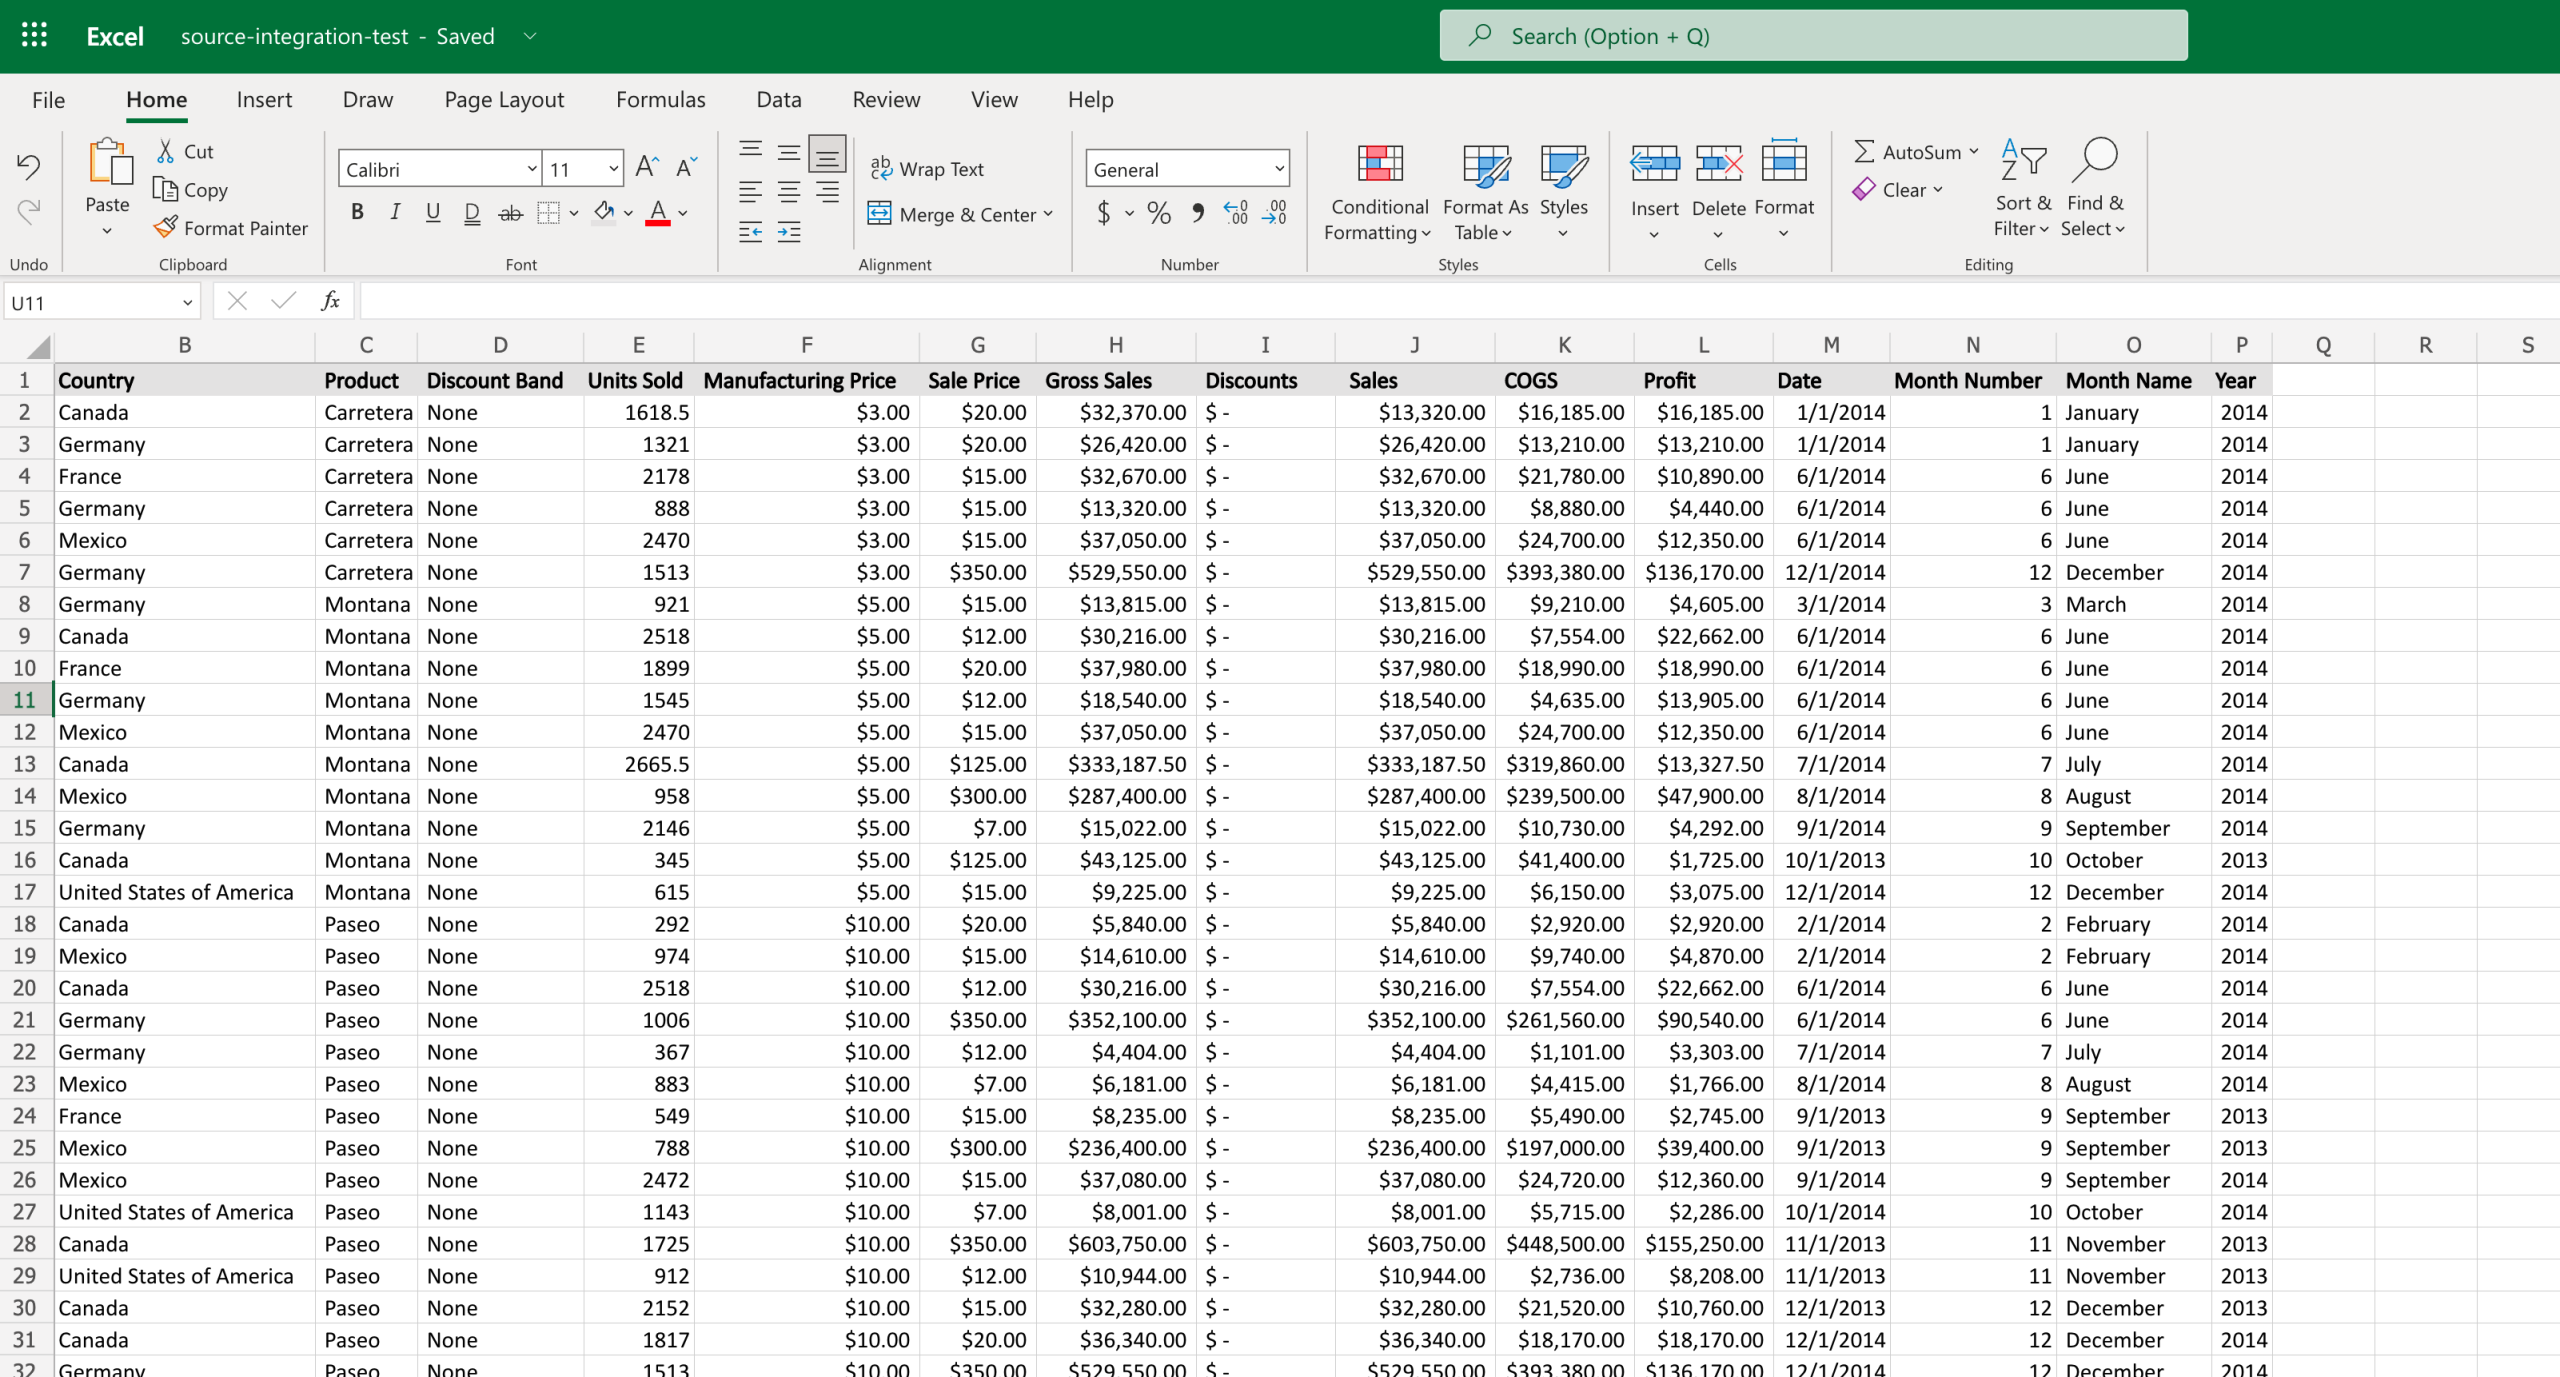
Task: Click the Conditional Formatting icon
Action: (x=1379, y=165)
